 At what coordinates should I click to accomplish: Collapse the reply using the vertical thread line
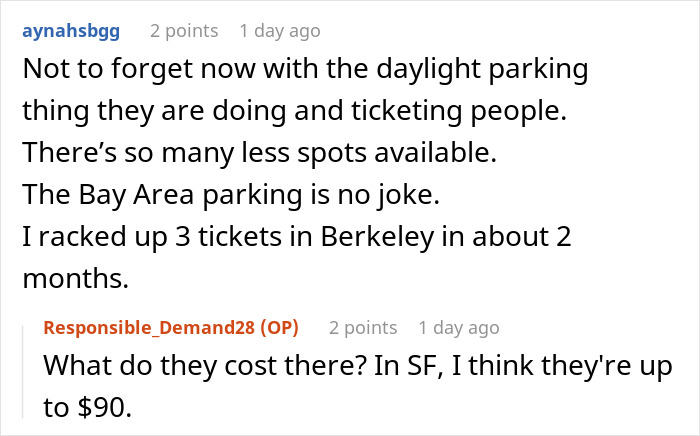25,372
